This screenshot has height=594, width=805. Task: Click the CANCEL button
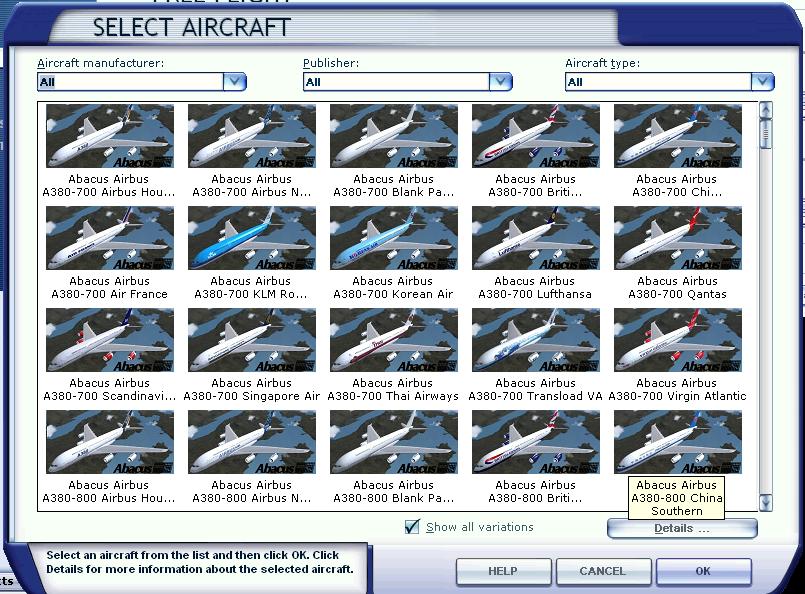(x=603, y=571)
